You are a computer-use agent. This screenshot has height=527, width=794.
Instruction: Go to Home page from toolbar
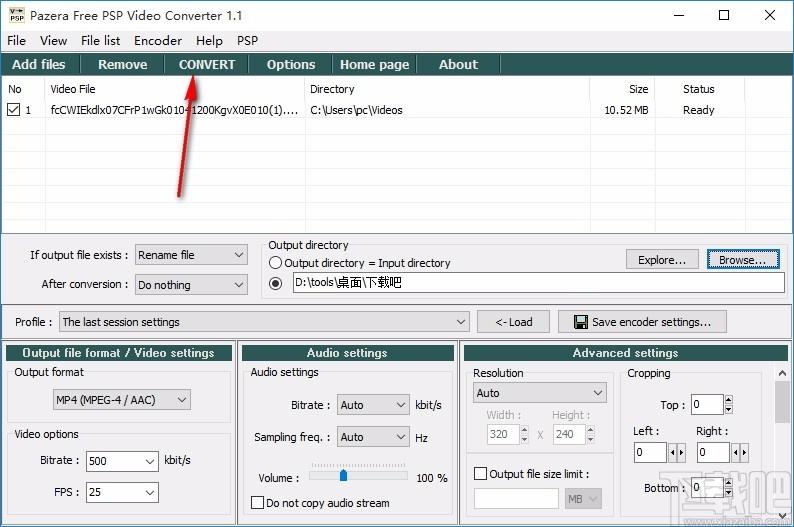coord(374,64)
